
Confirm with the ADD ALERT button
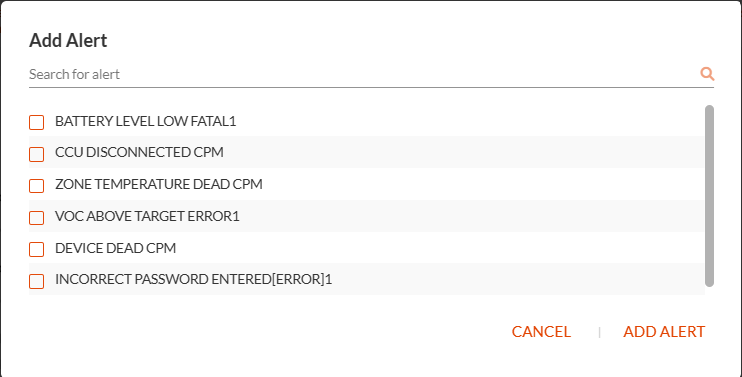pos(664,332)
